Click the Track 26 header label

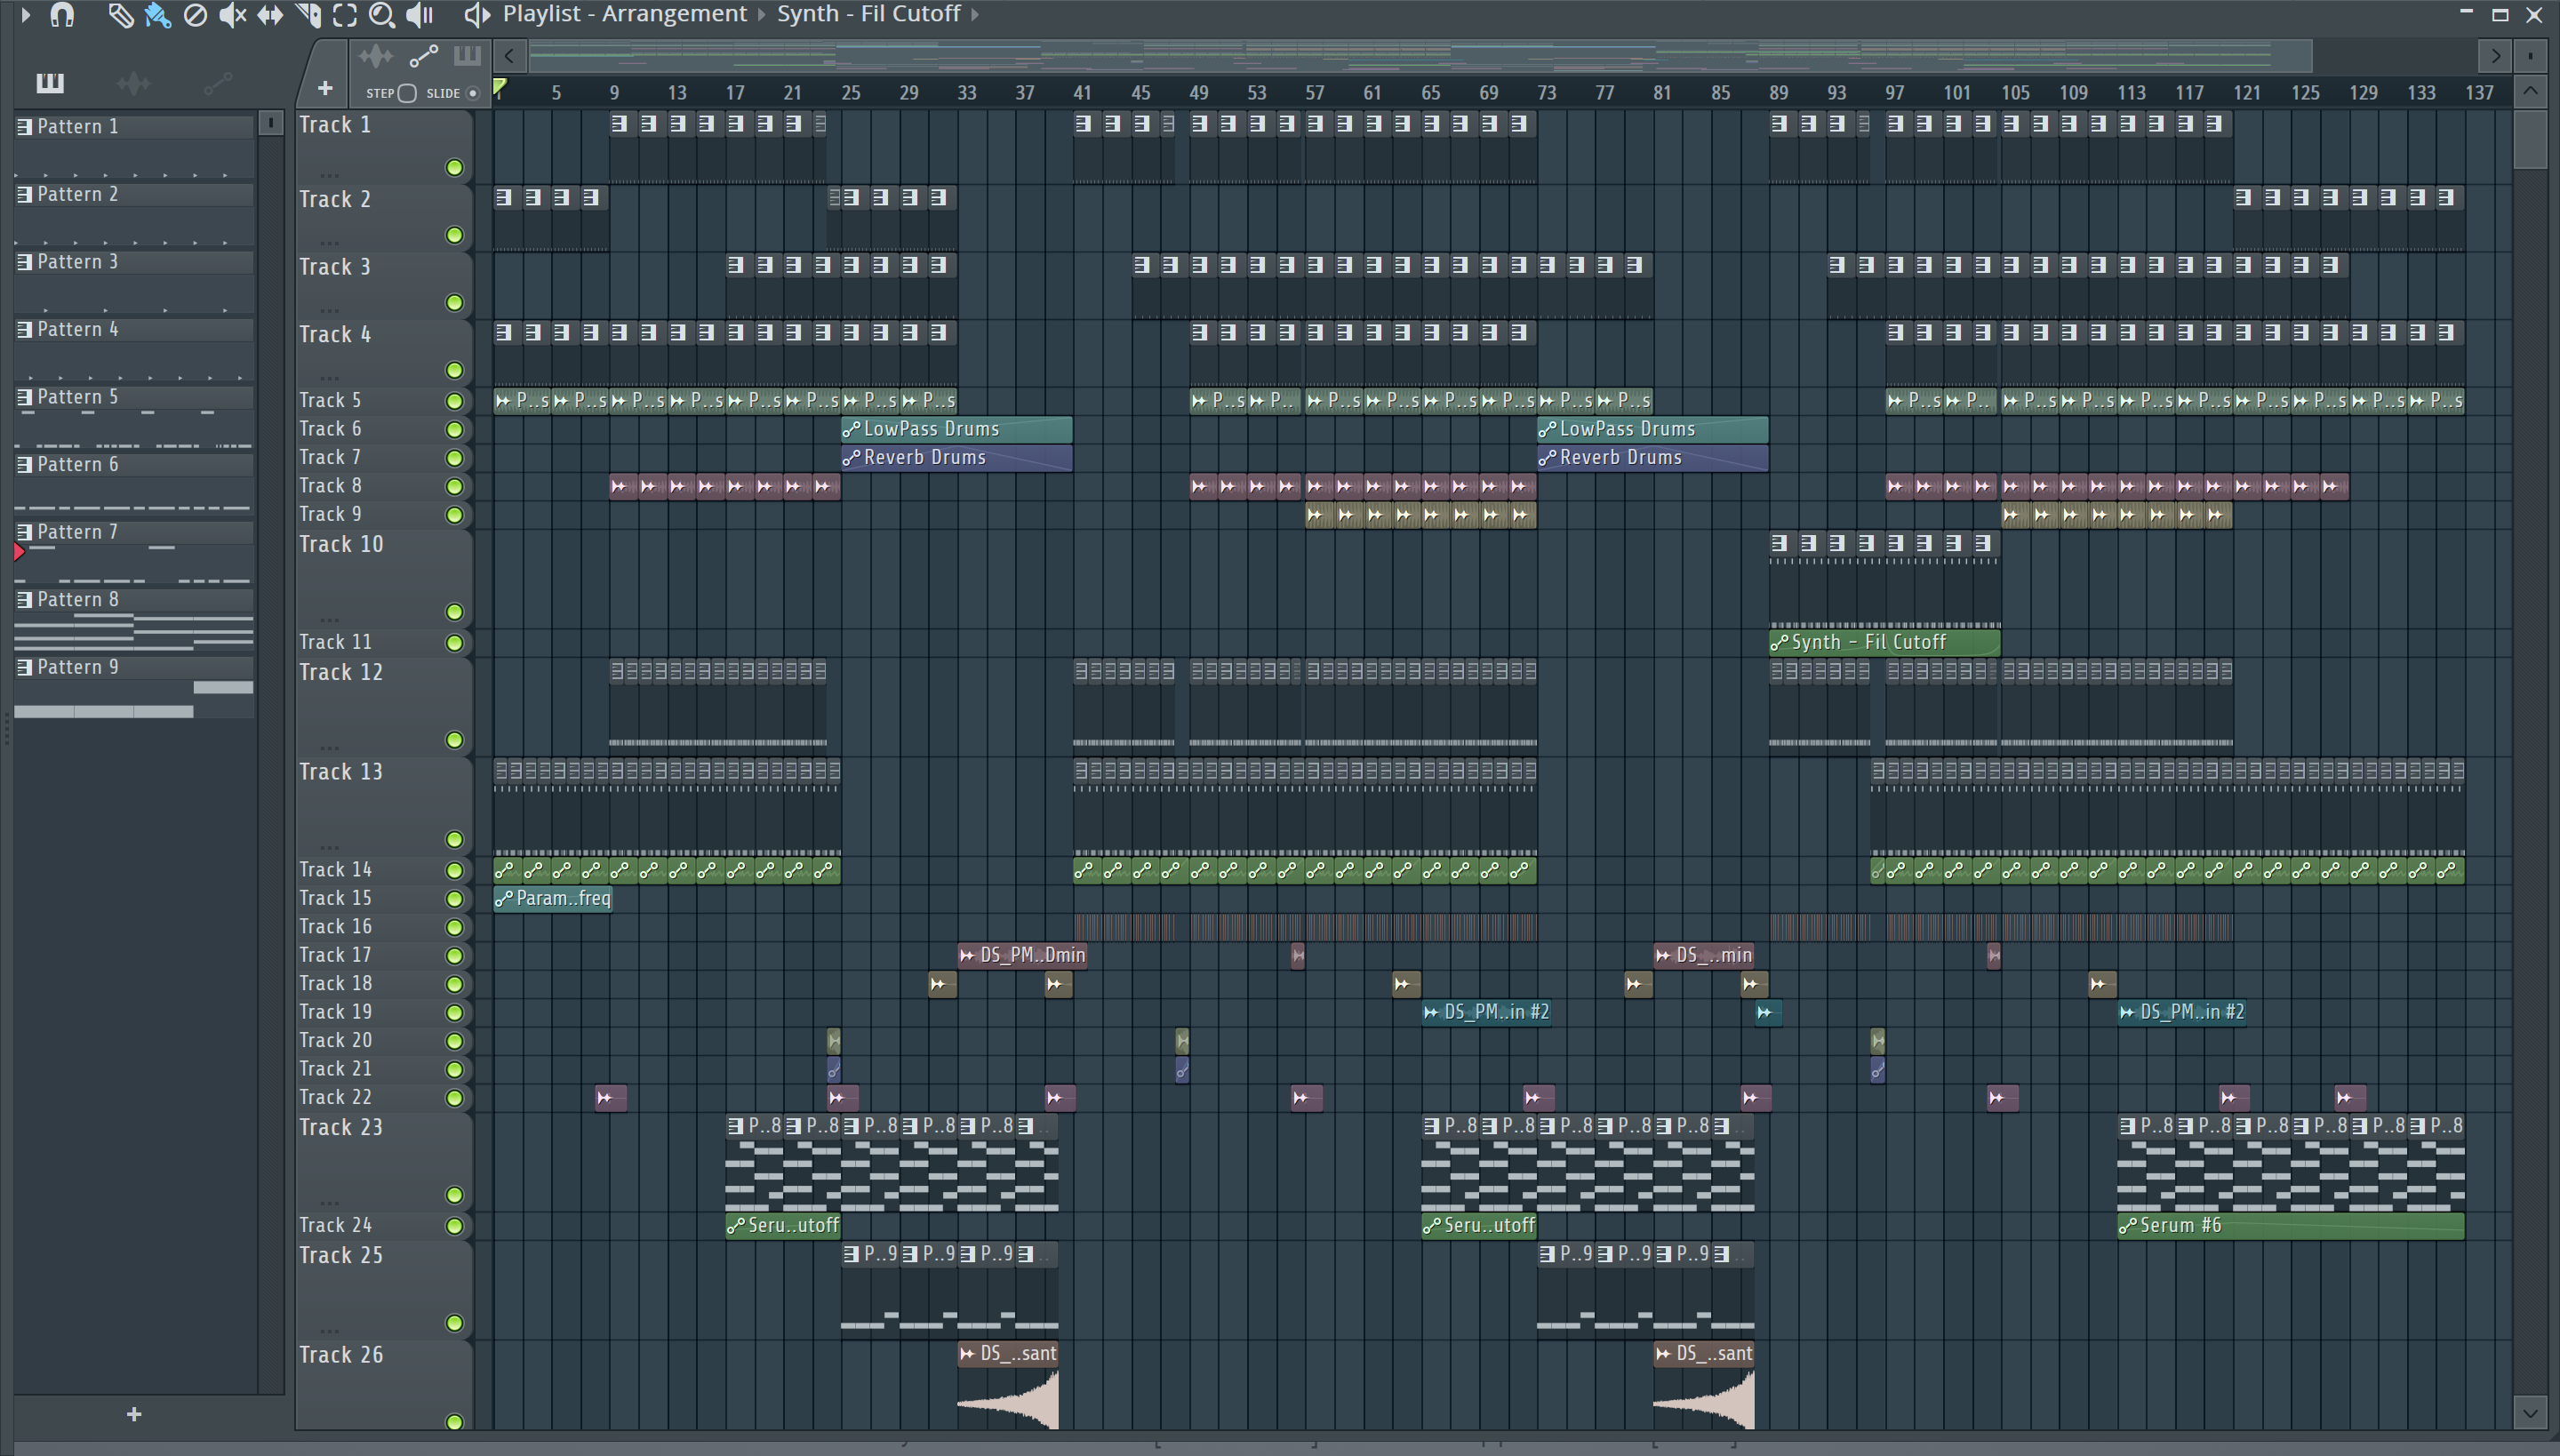pyautogui.click(x=341, y=1355)
